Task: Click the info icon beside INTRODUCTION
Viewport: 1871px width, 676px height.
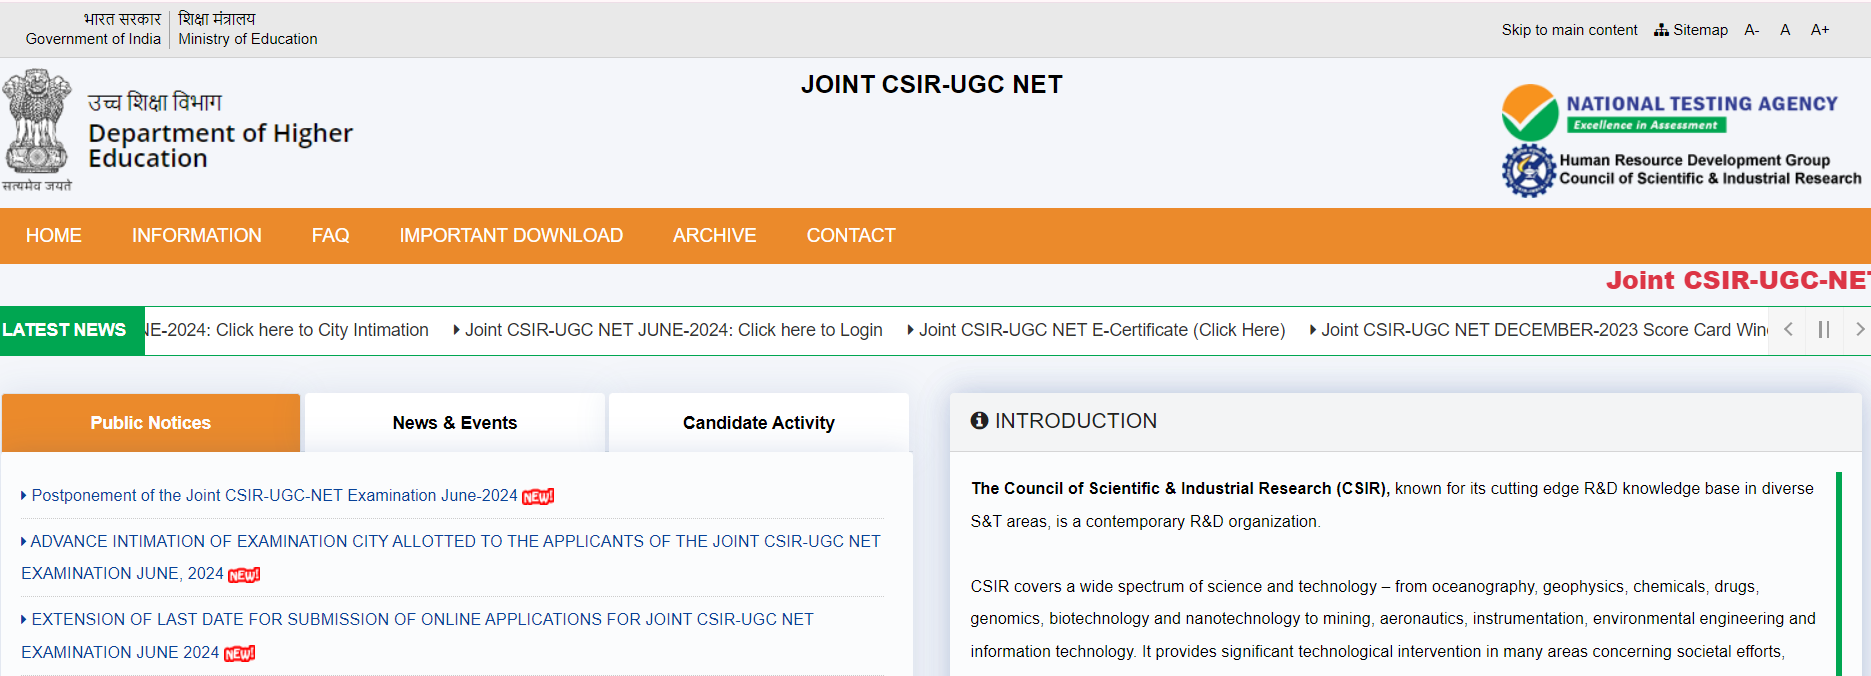Action: click(x=979, y=421)
